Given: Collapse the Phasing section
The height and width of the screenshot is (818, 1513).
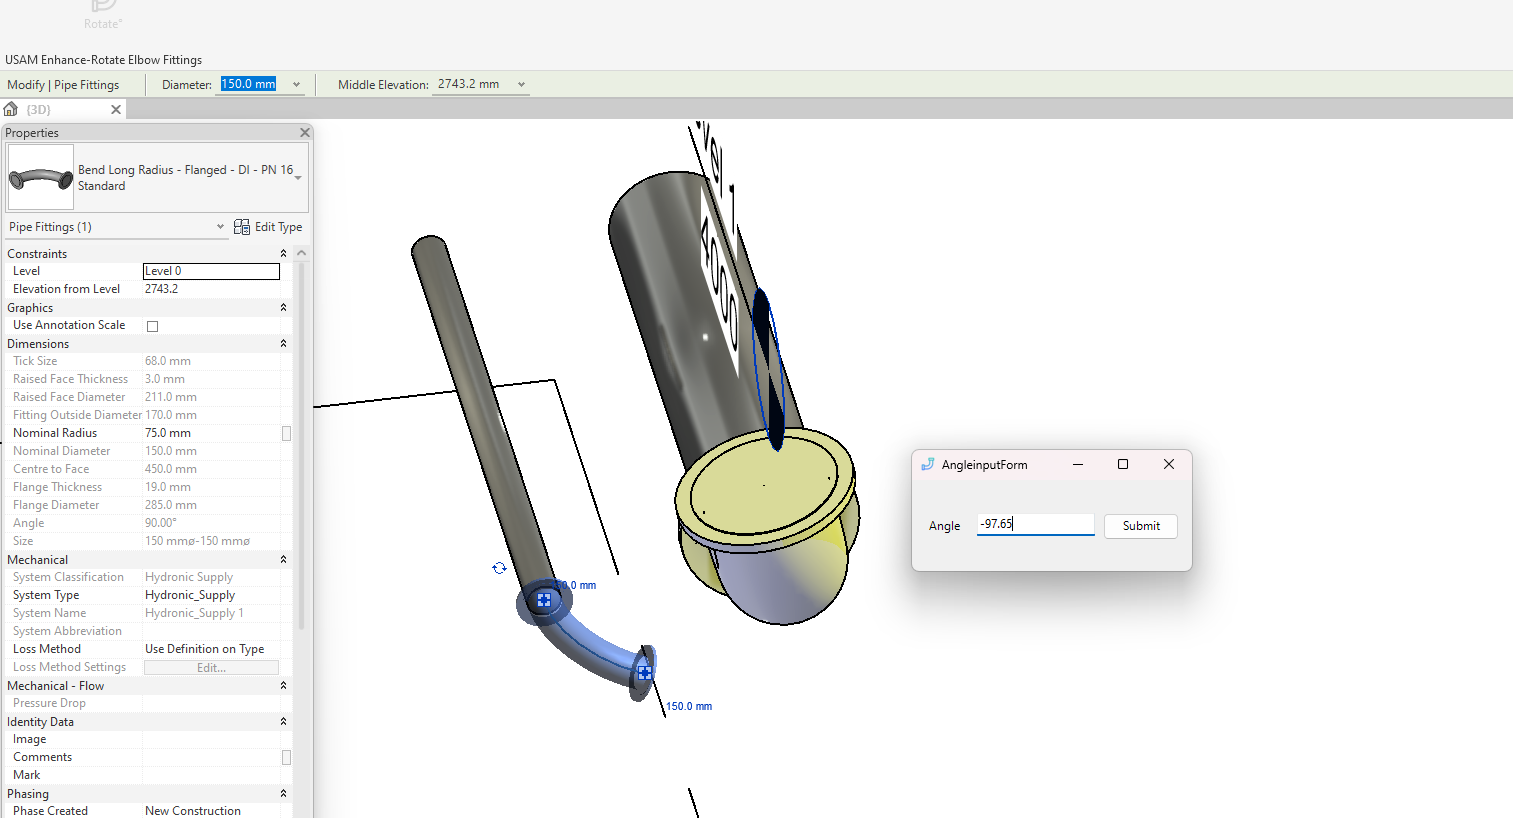Looking at the screenshot, I should 283,794.
